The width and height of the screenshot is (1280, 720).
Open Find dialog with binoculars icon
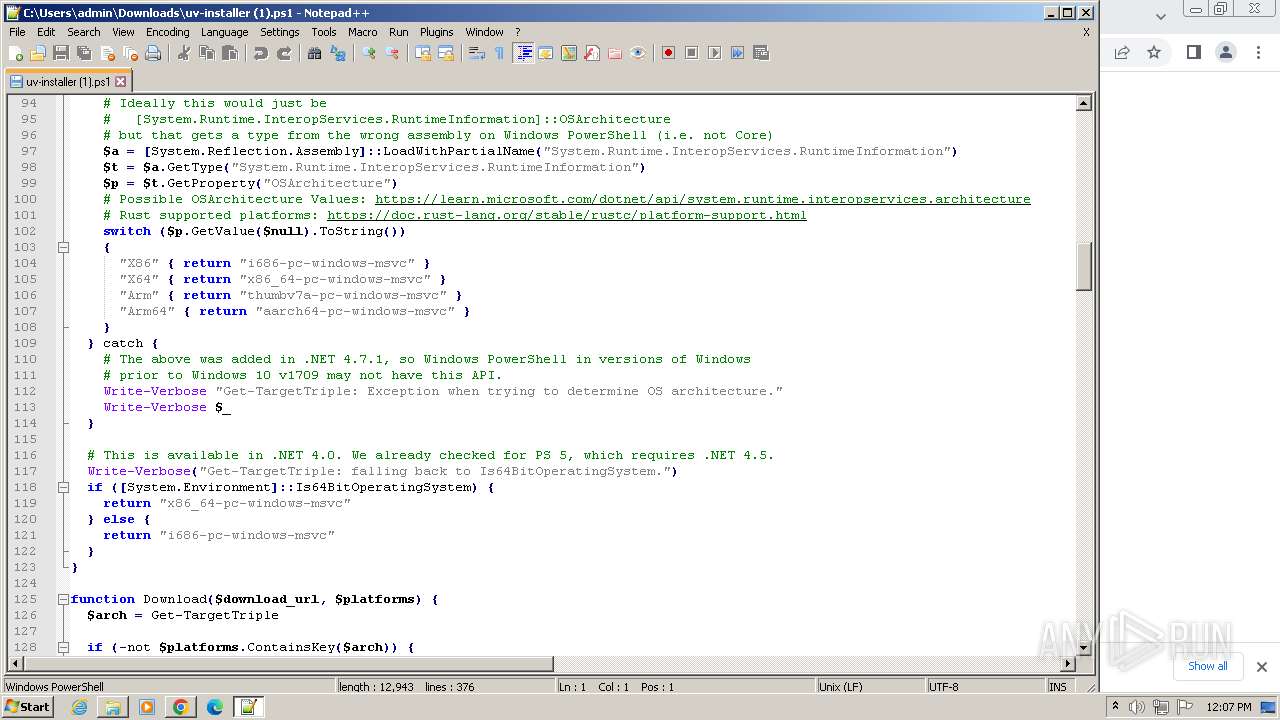315,53
